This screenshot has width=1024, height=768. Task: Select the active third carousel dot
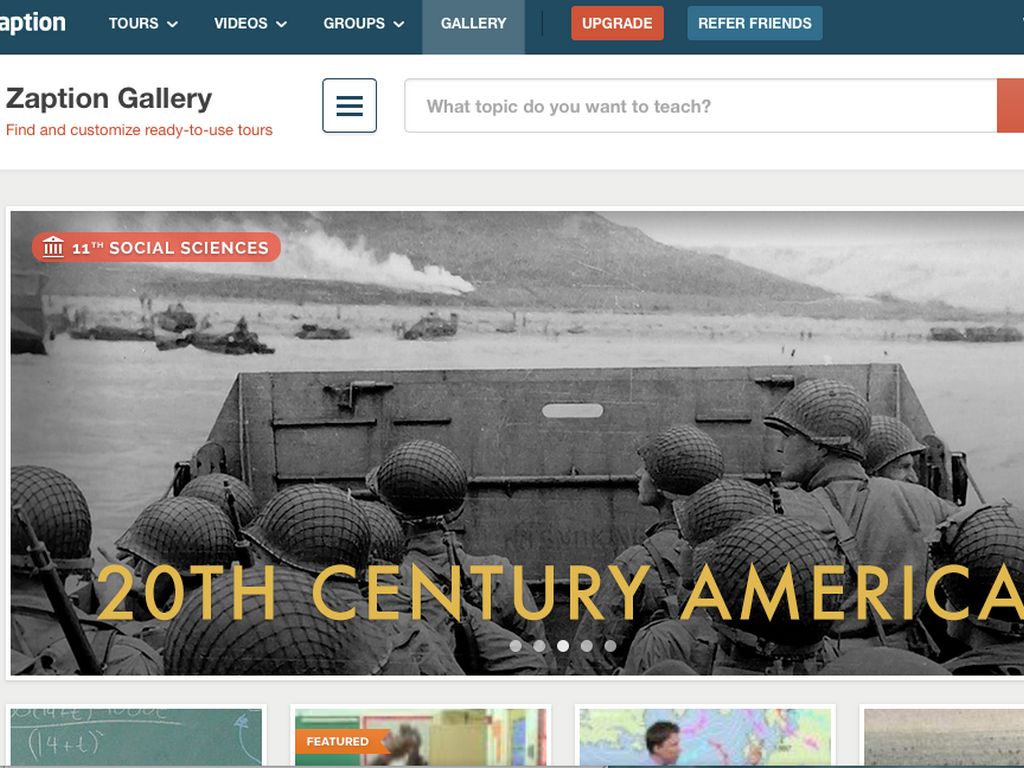[563, 646]
